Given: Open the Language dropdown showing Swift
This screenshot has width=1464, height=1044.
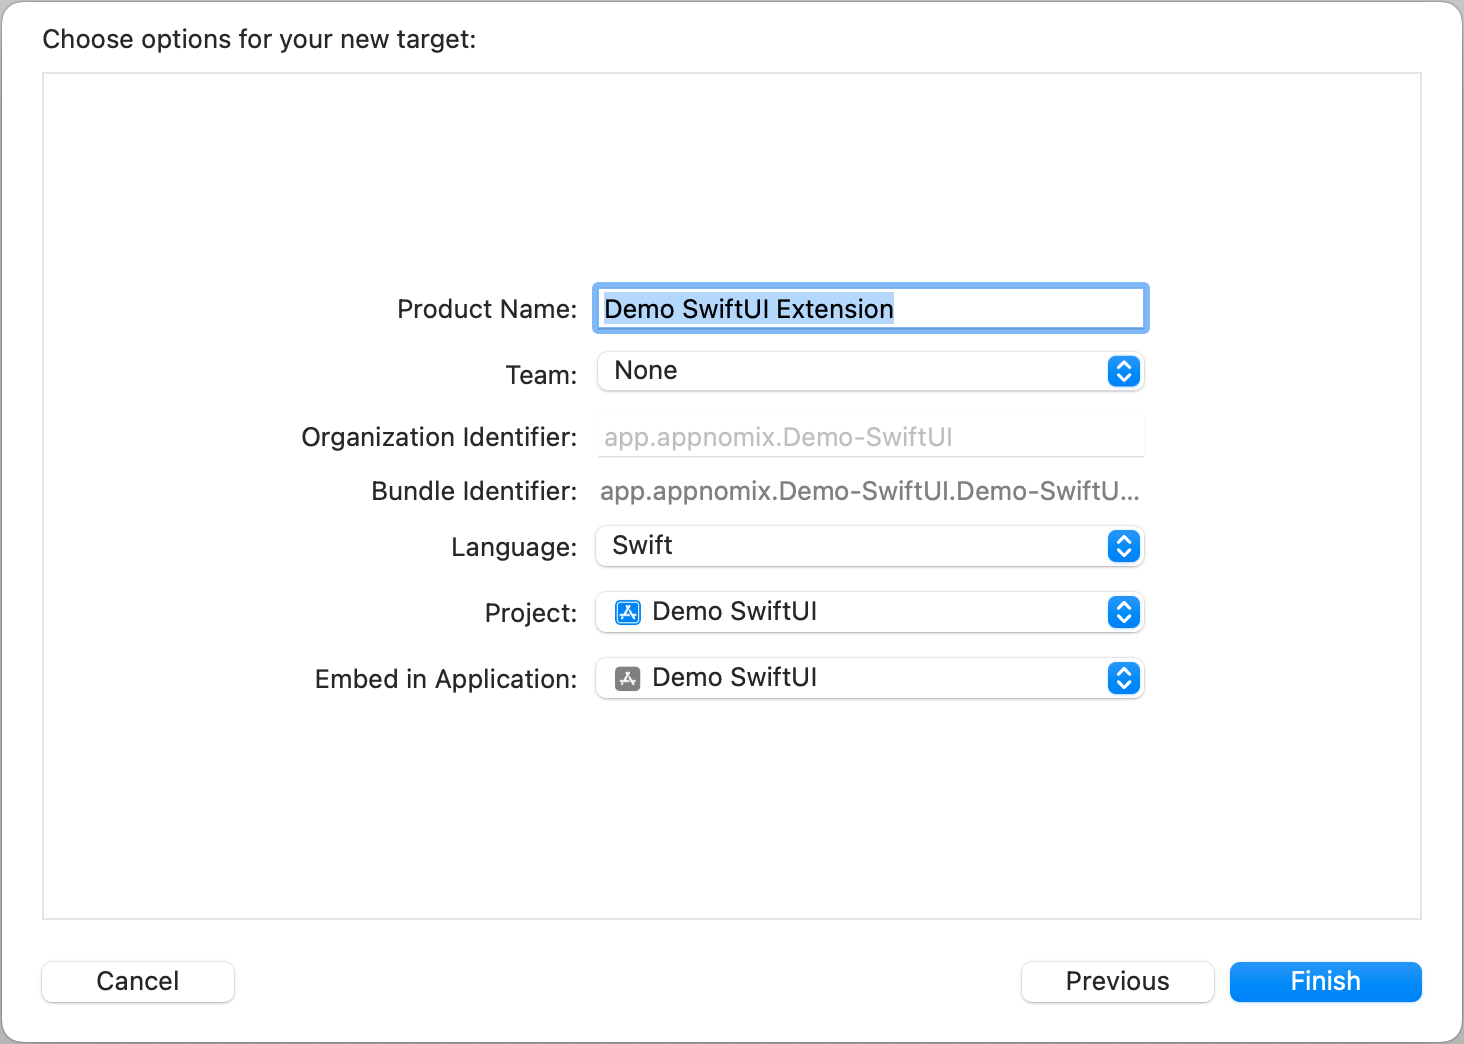Looking at the screenshot, I should (x=850, y=546).
